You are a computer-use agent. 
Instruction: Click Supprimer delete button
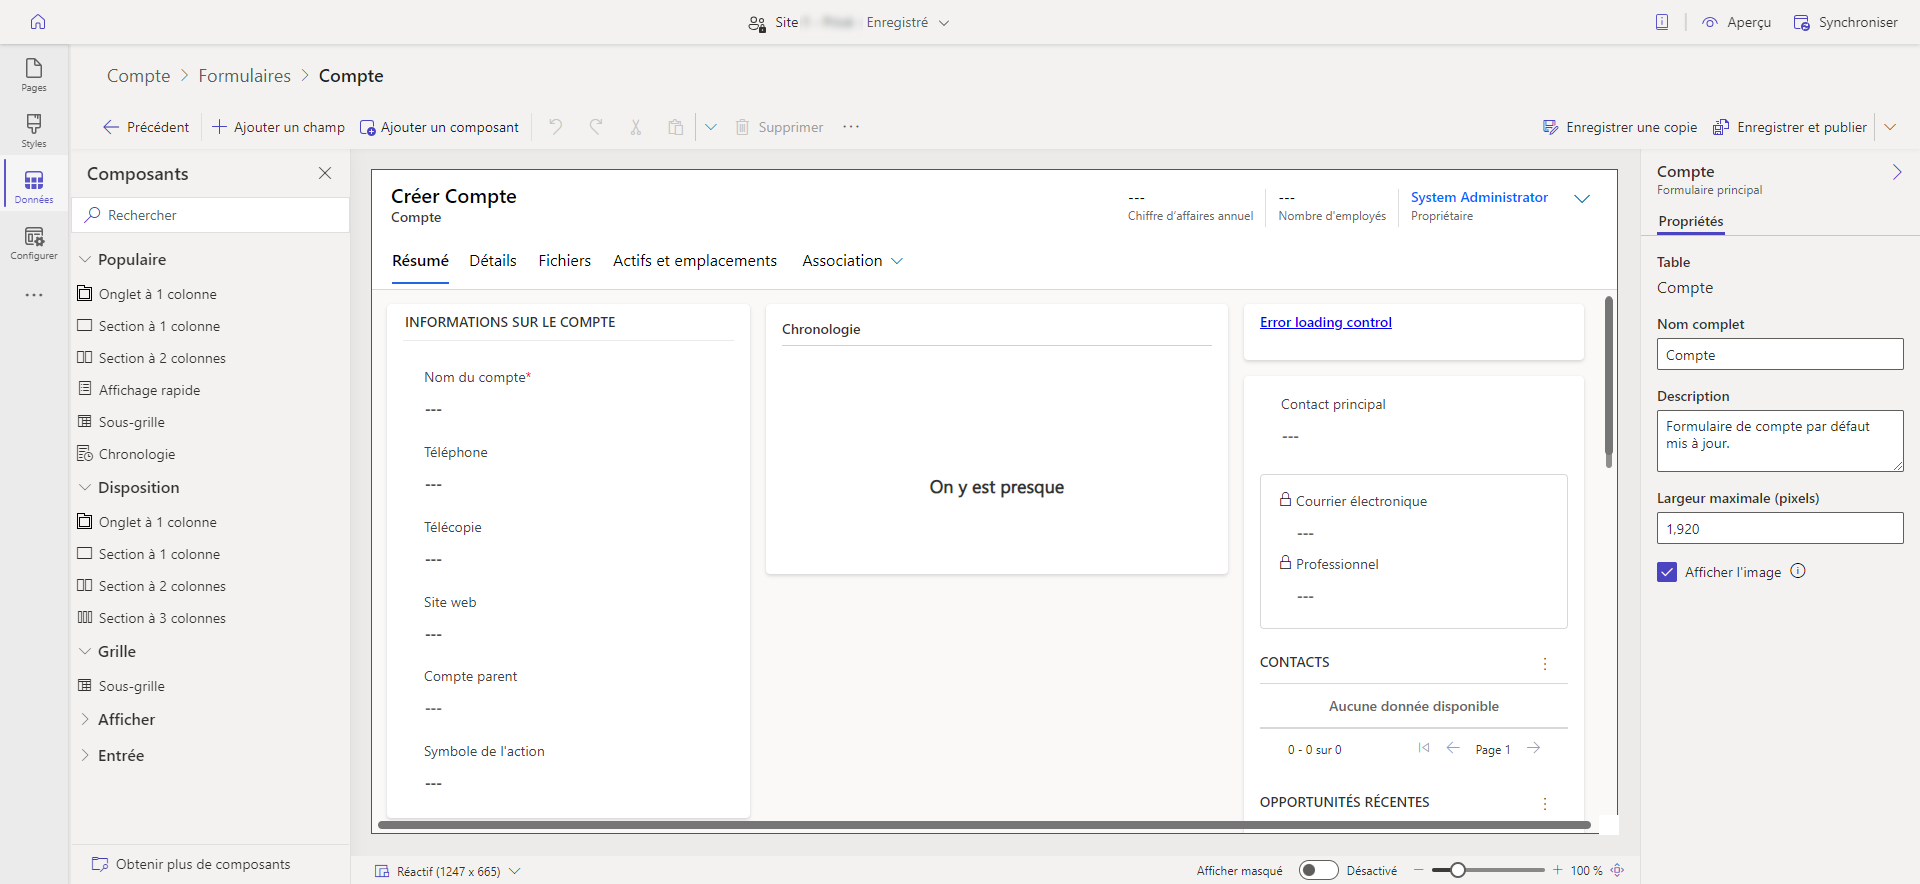pyautogui.click(x=780, y=127)
